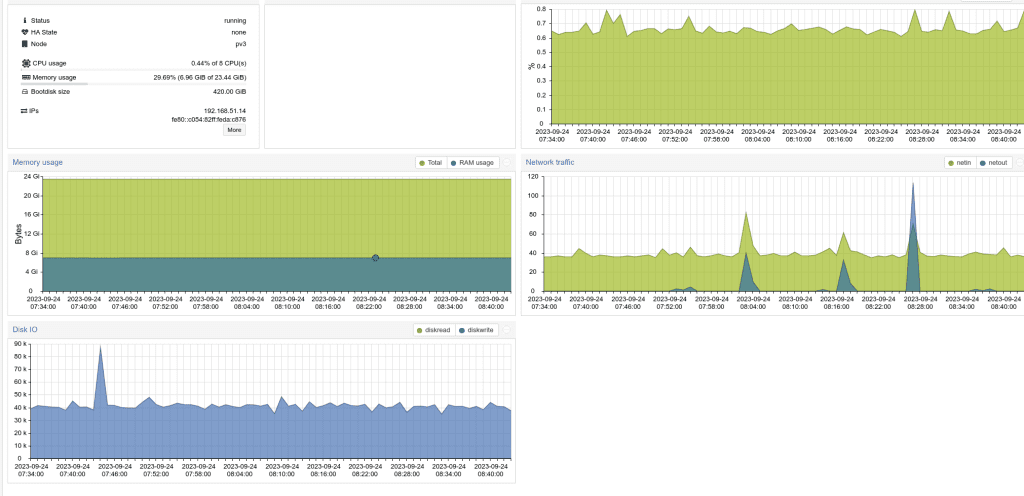Click the round button beside Memory usage legend

tap(506, 163)
